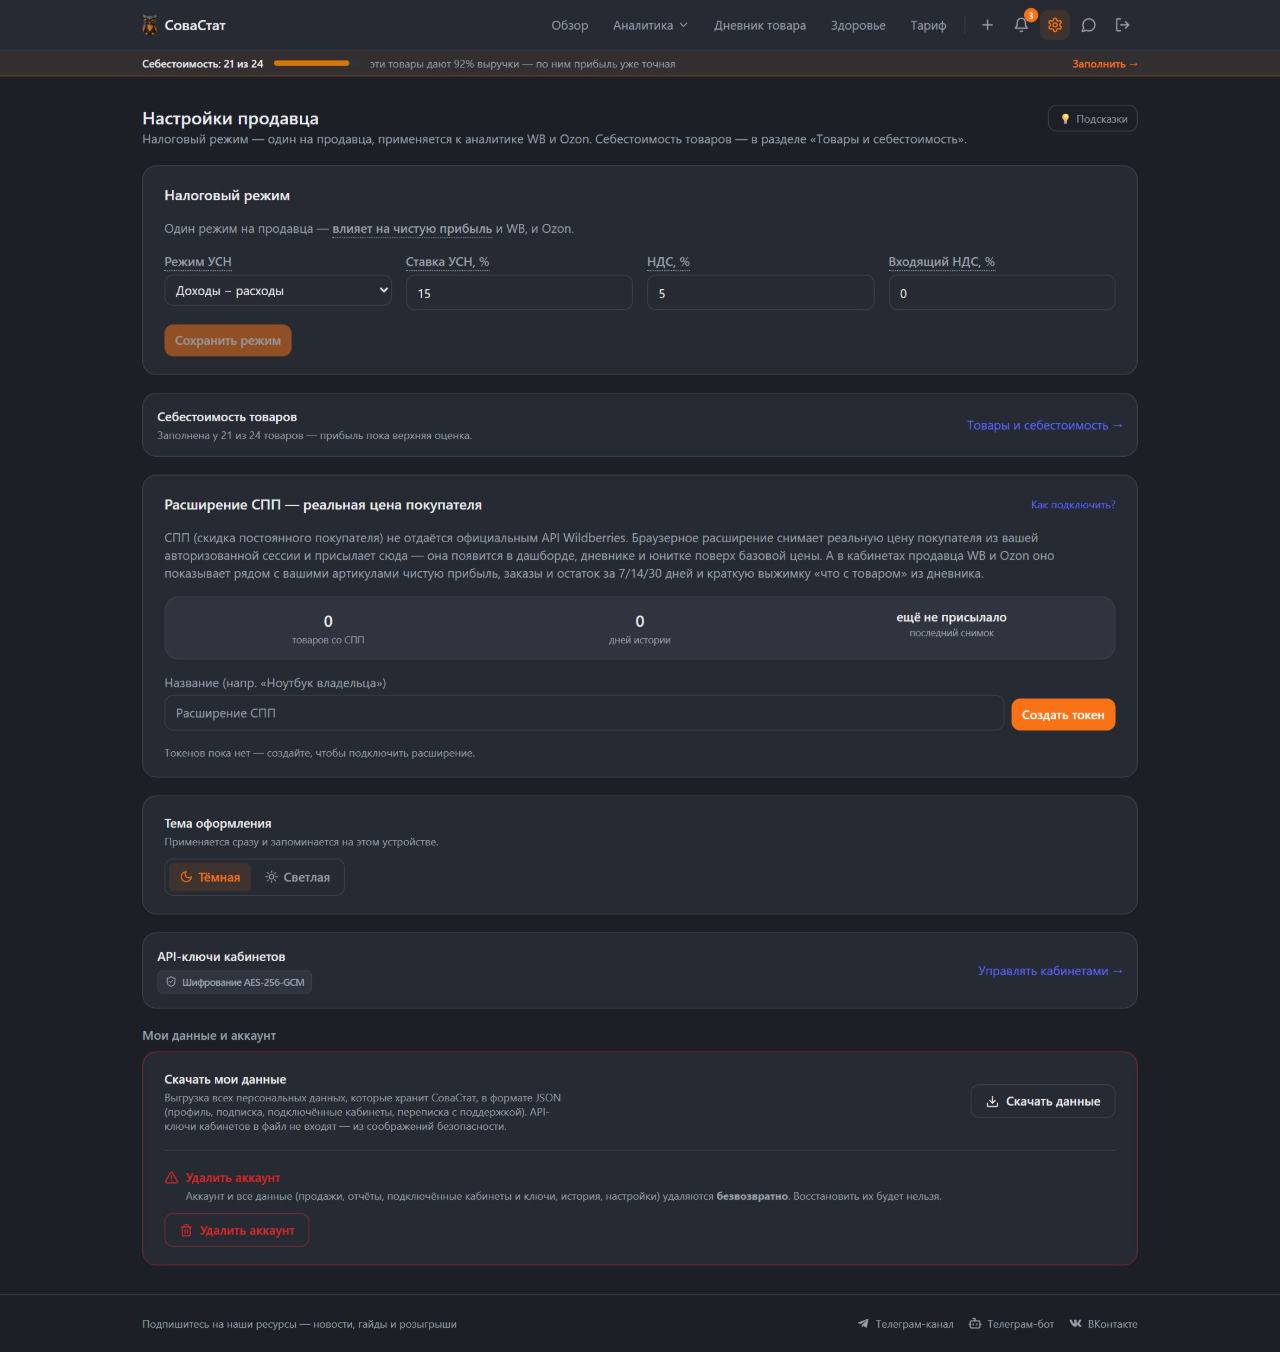Click the НДС, % input field
The image size is (1280, 1352).
pos(760,293)
